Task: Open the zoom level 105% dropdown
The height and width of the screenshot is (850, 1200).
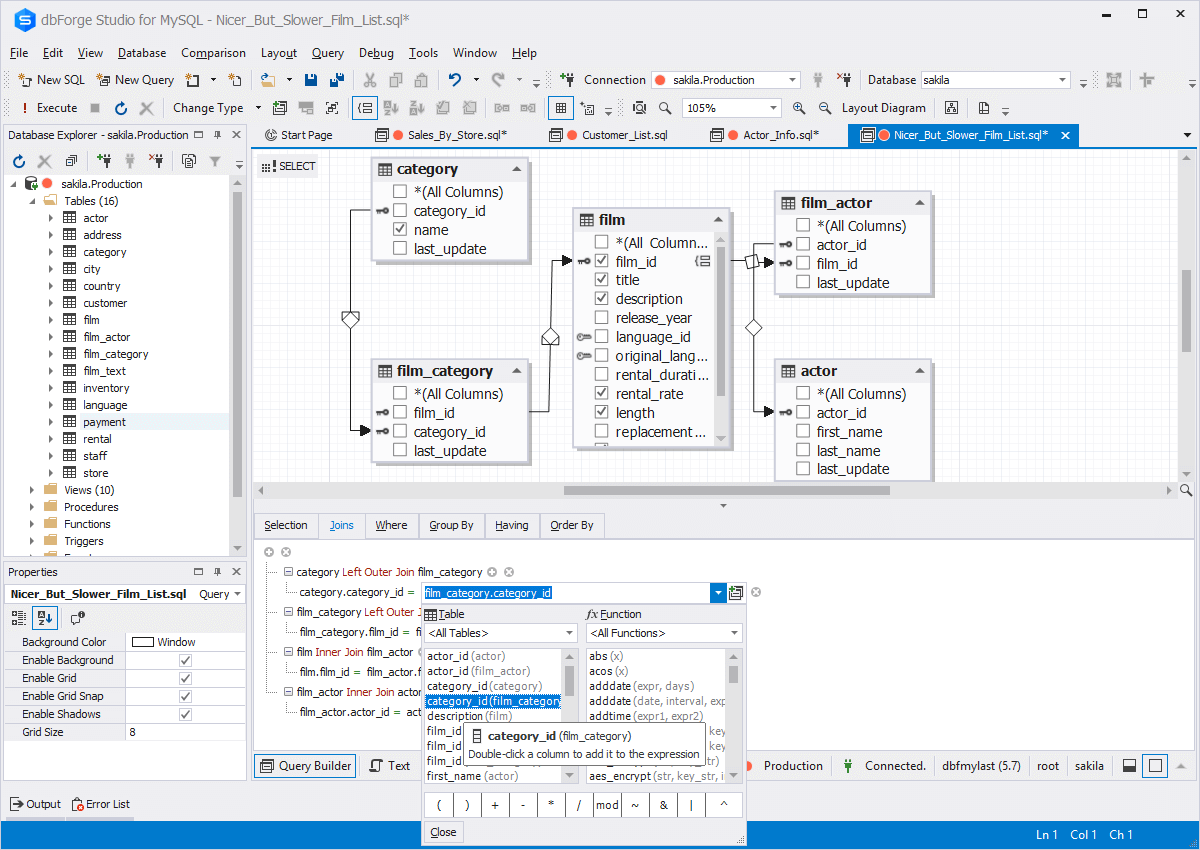Action: pos(772,108)
